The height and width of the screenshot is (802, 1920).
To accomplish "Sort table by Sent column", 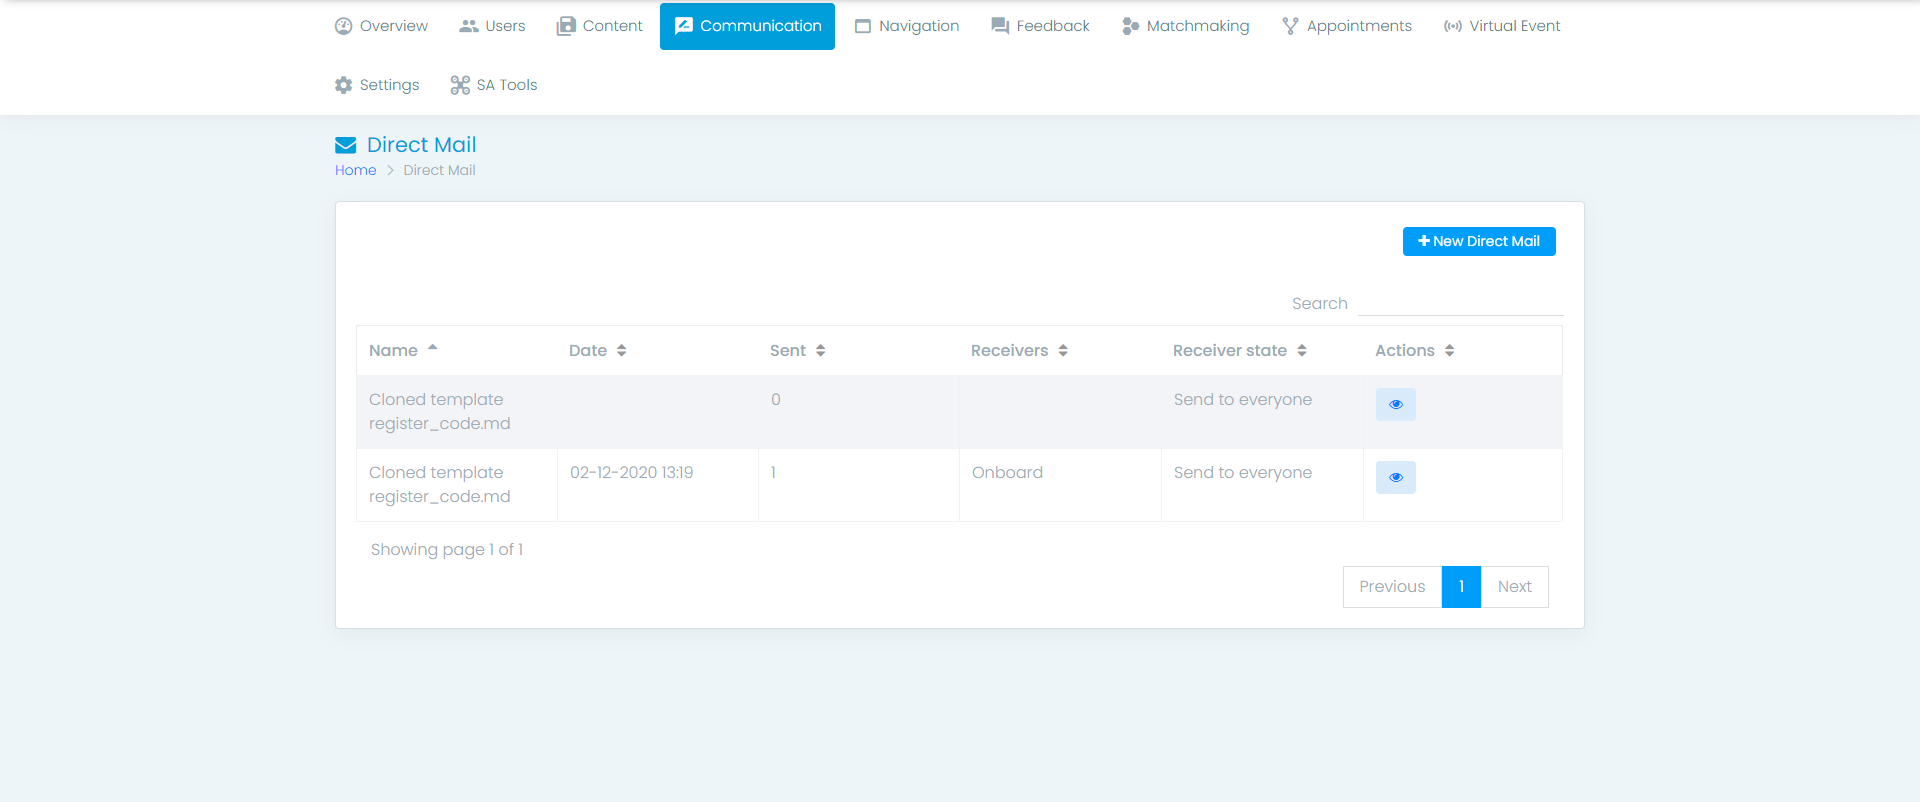I will pyautogui.click(x=858, y=350).
